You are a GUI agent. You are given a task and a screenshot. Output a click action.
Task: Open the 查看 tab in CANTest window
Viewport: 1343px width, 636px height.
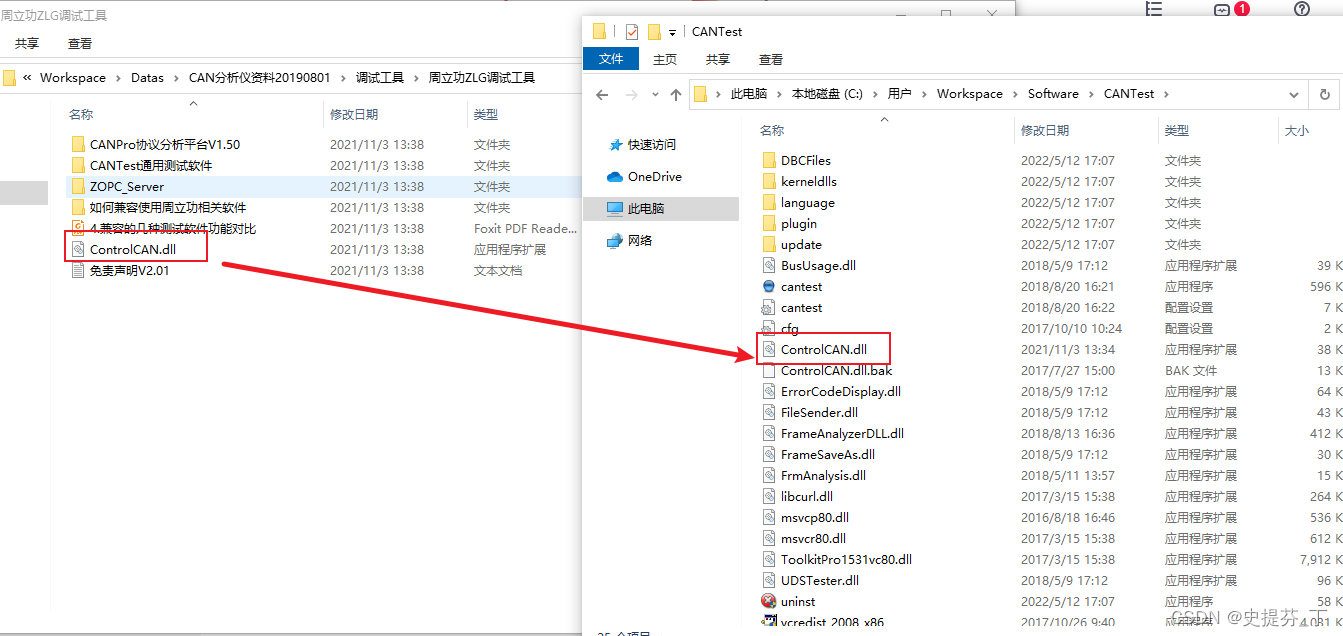(771, 59)
